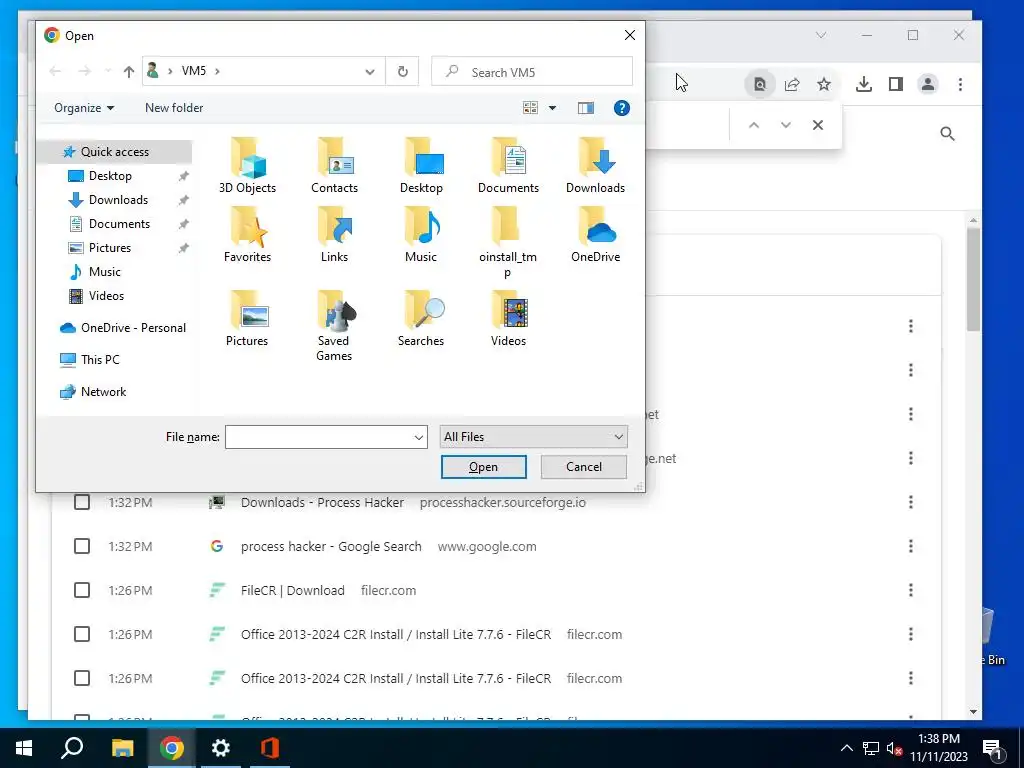Select the oinstall_tmp folder
This screenshot has height=768, width=1024.
508,242
